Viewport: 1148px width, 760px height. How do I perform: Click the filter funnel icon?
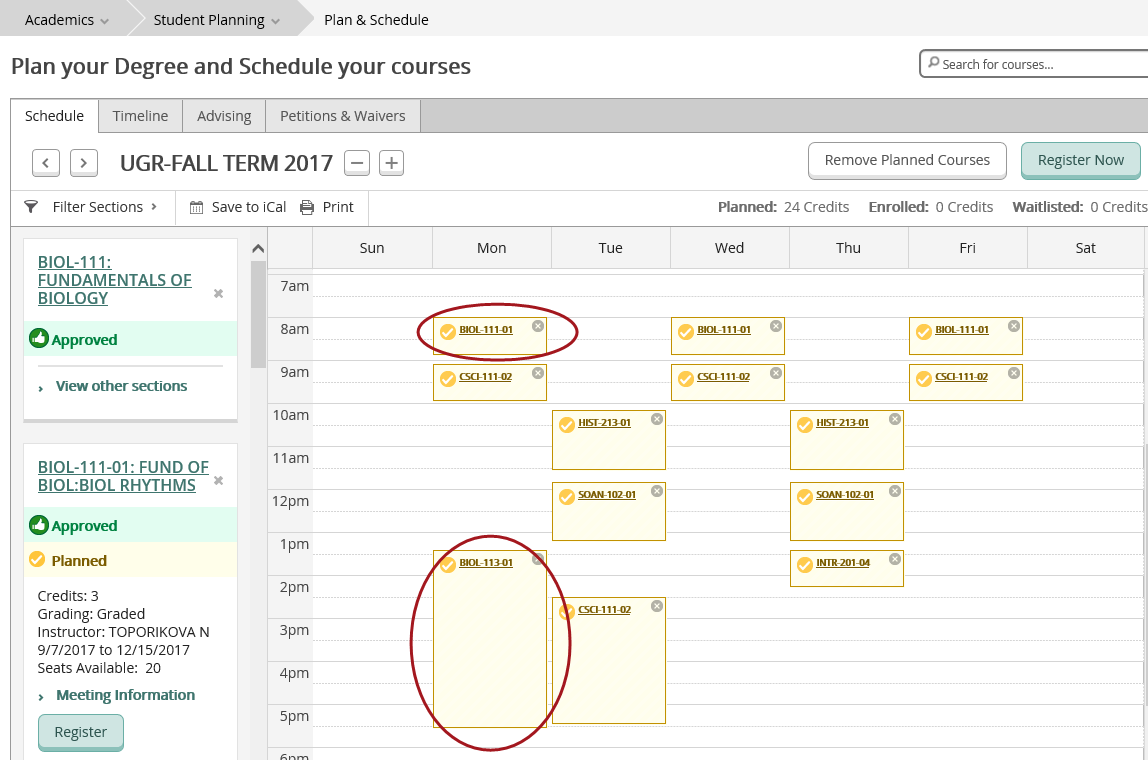31,207
